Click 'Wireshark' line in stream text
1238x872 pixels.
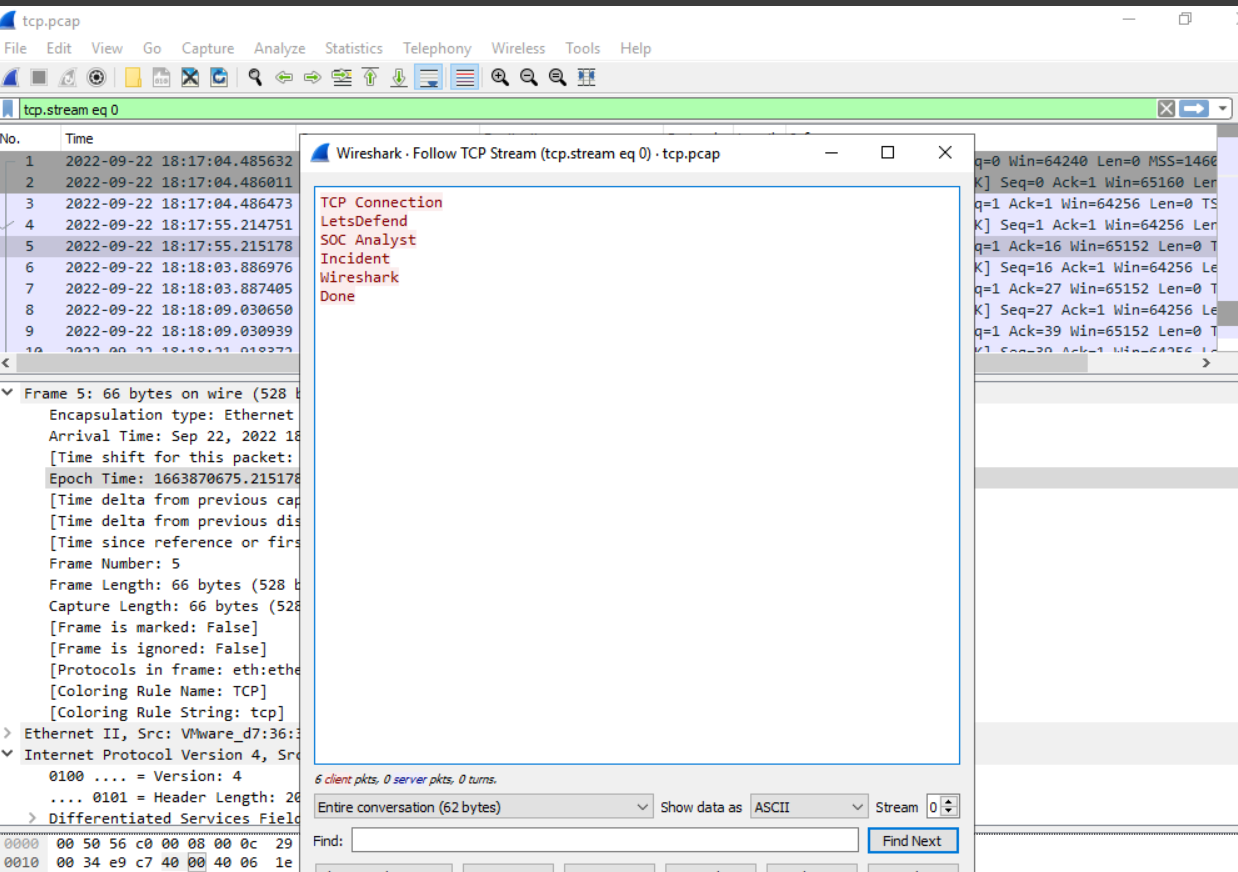tap(360, 277)
